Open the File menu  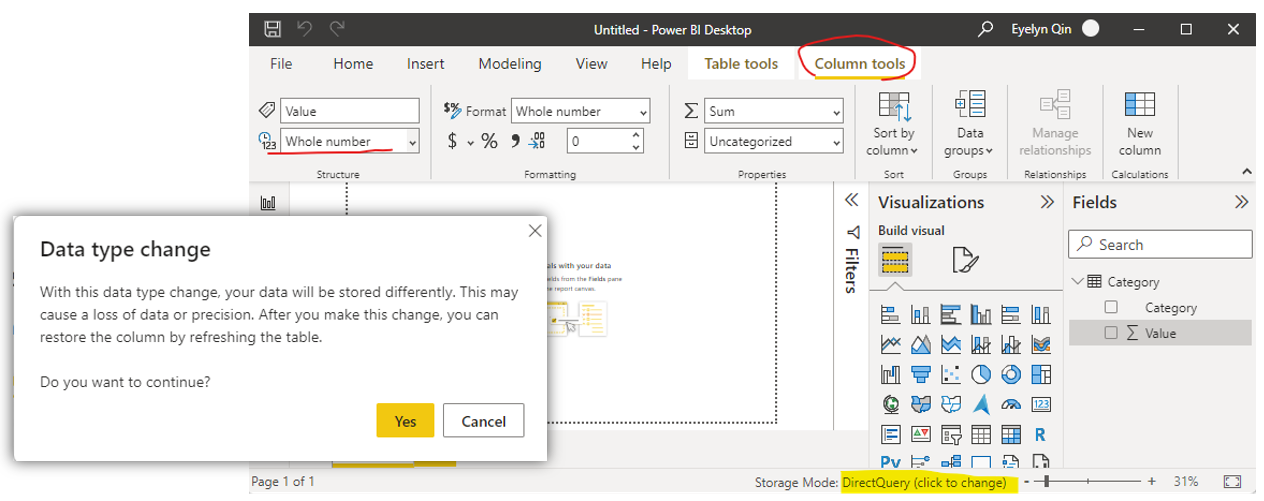point(281,63)
